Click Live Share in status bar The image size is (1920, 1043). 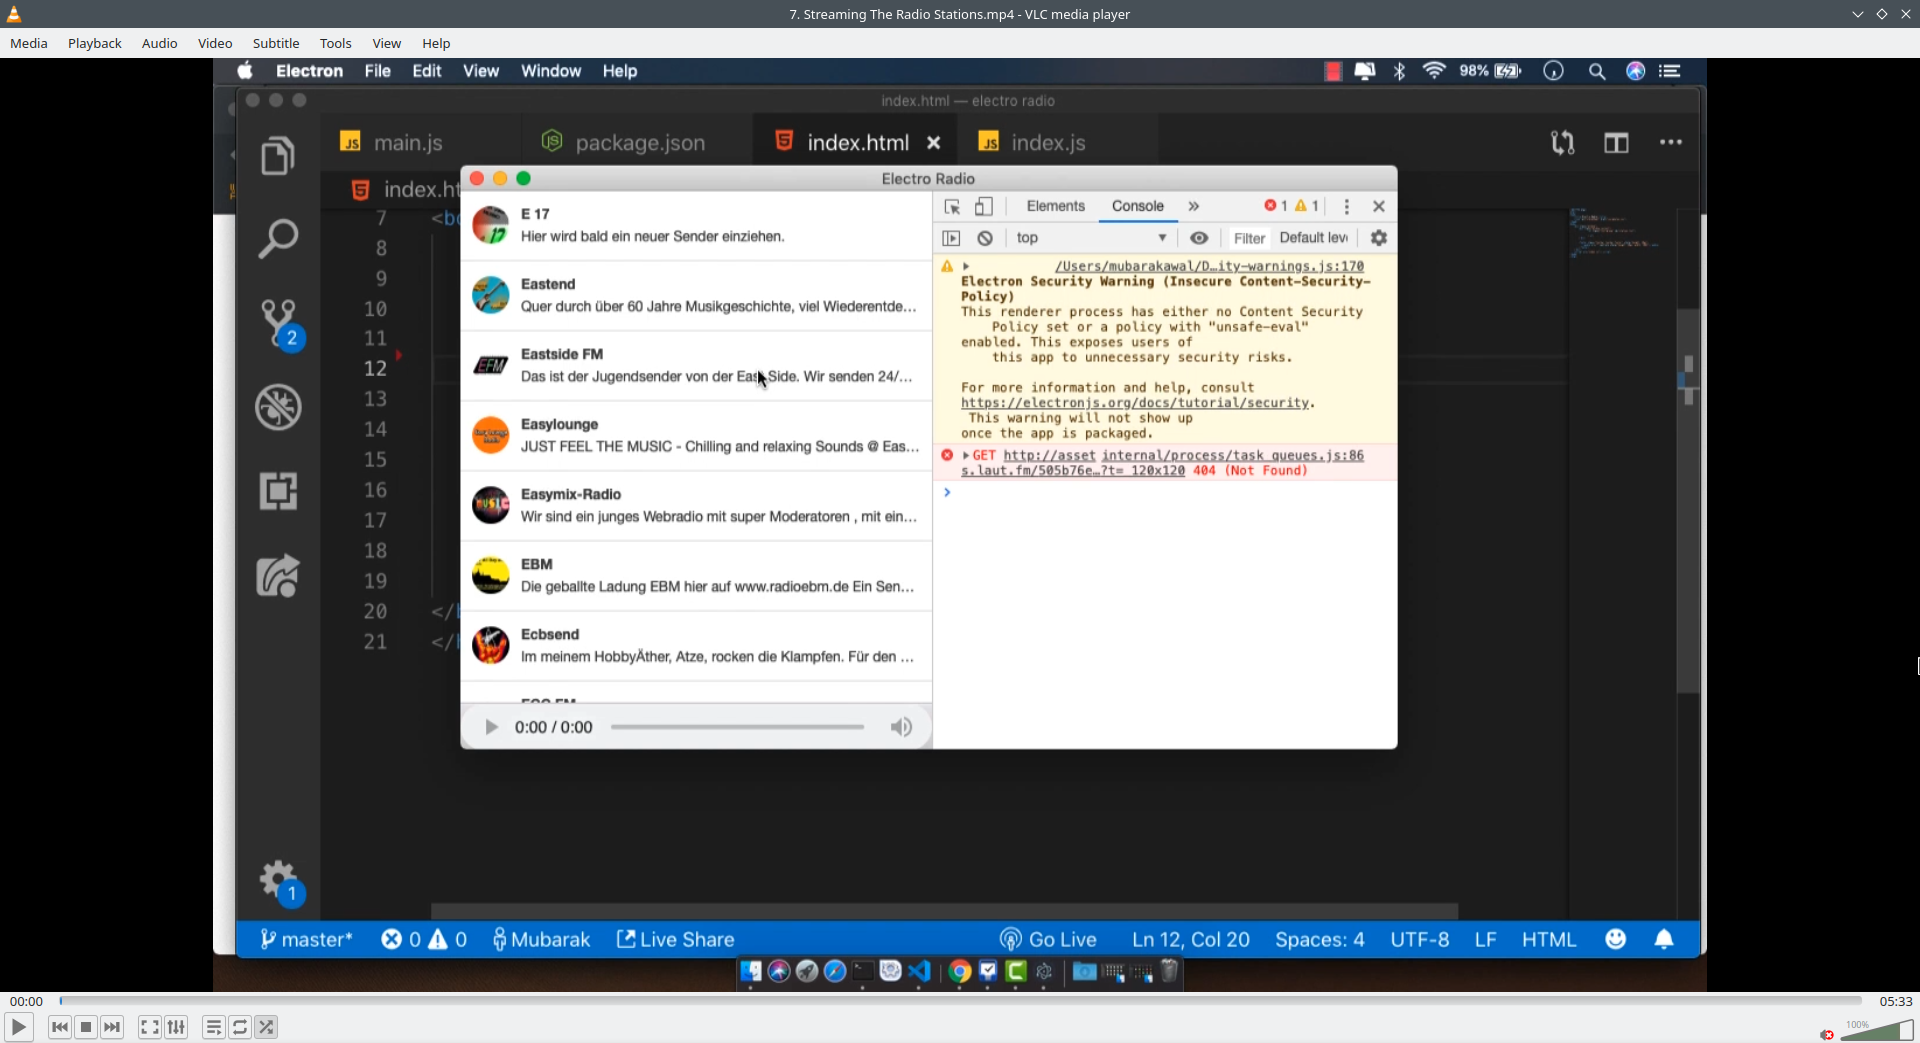point(675,939)
